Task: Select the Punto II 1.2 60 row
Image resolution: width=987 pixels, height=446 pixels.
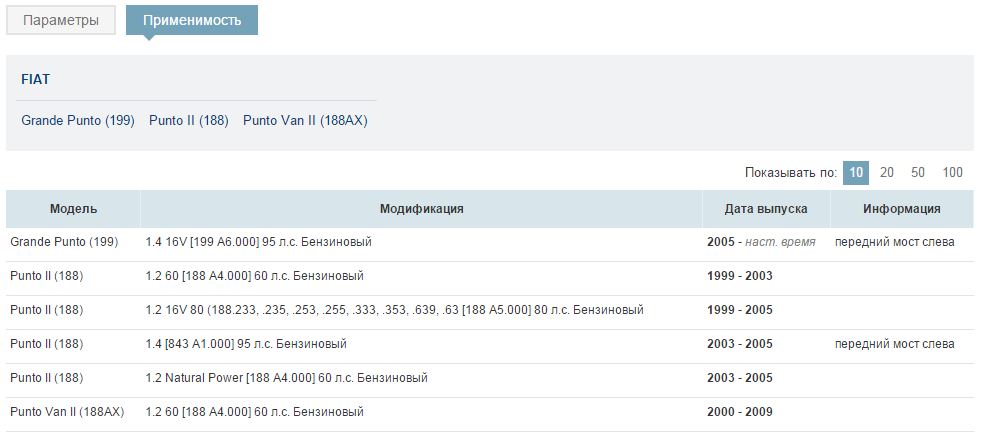Action: point(254,276)
